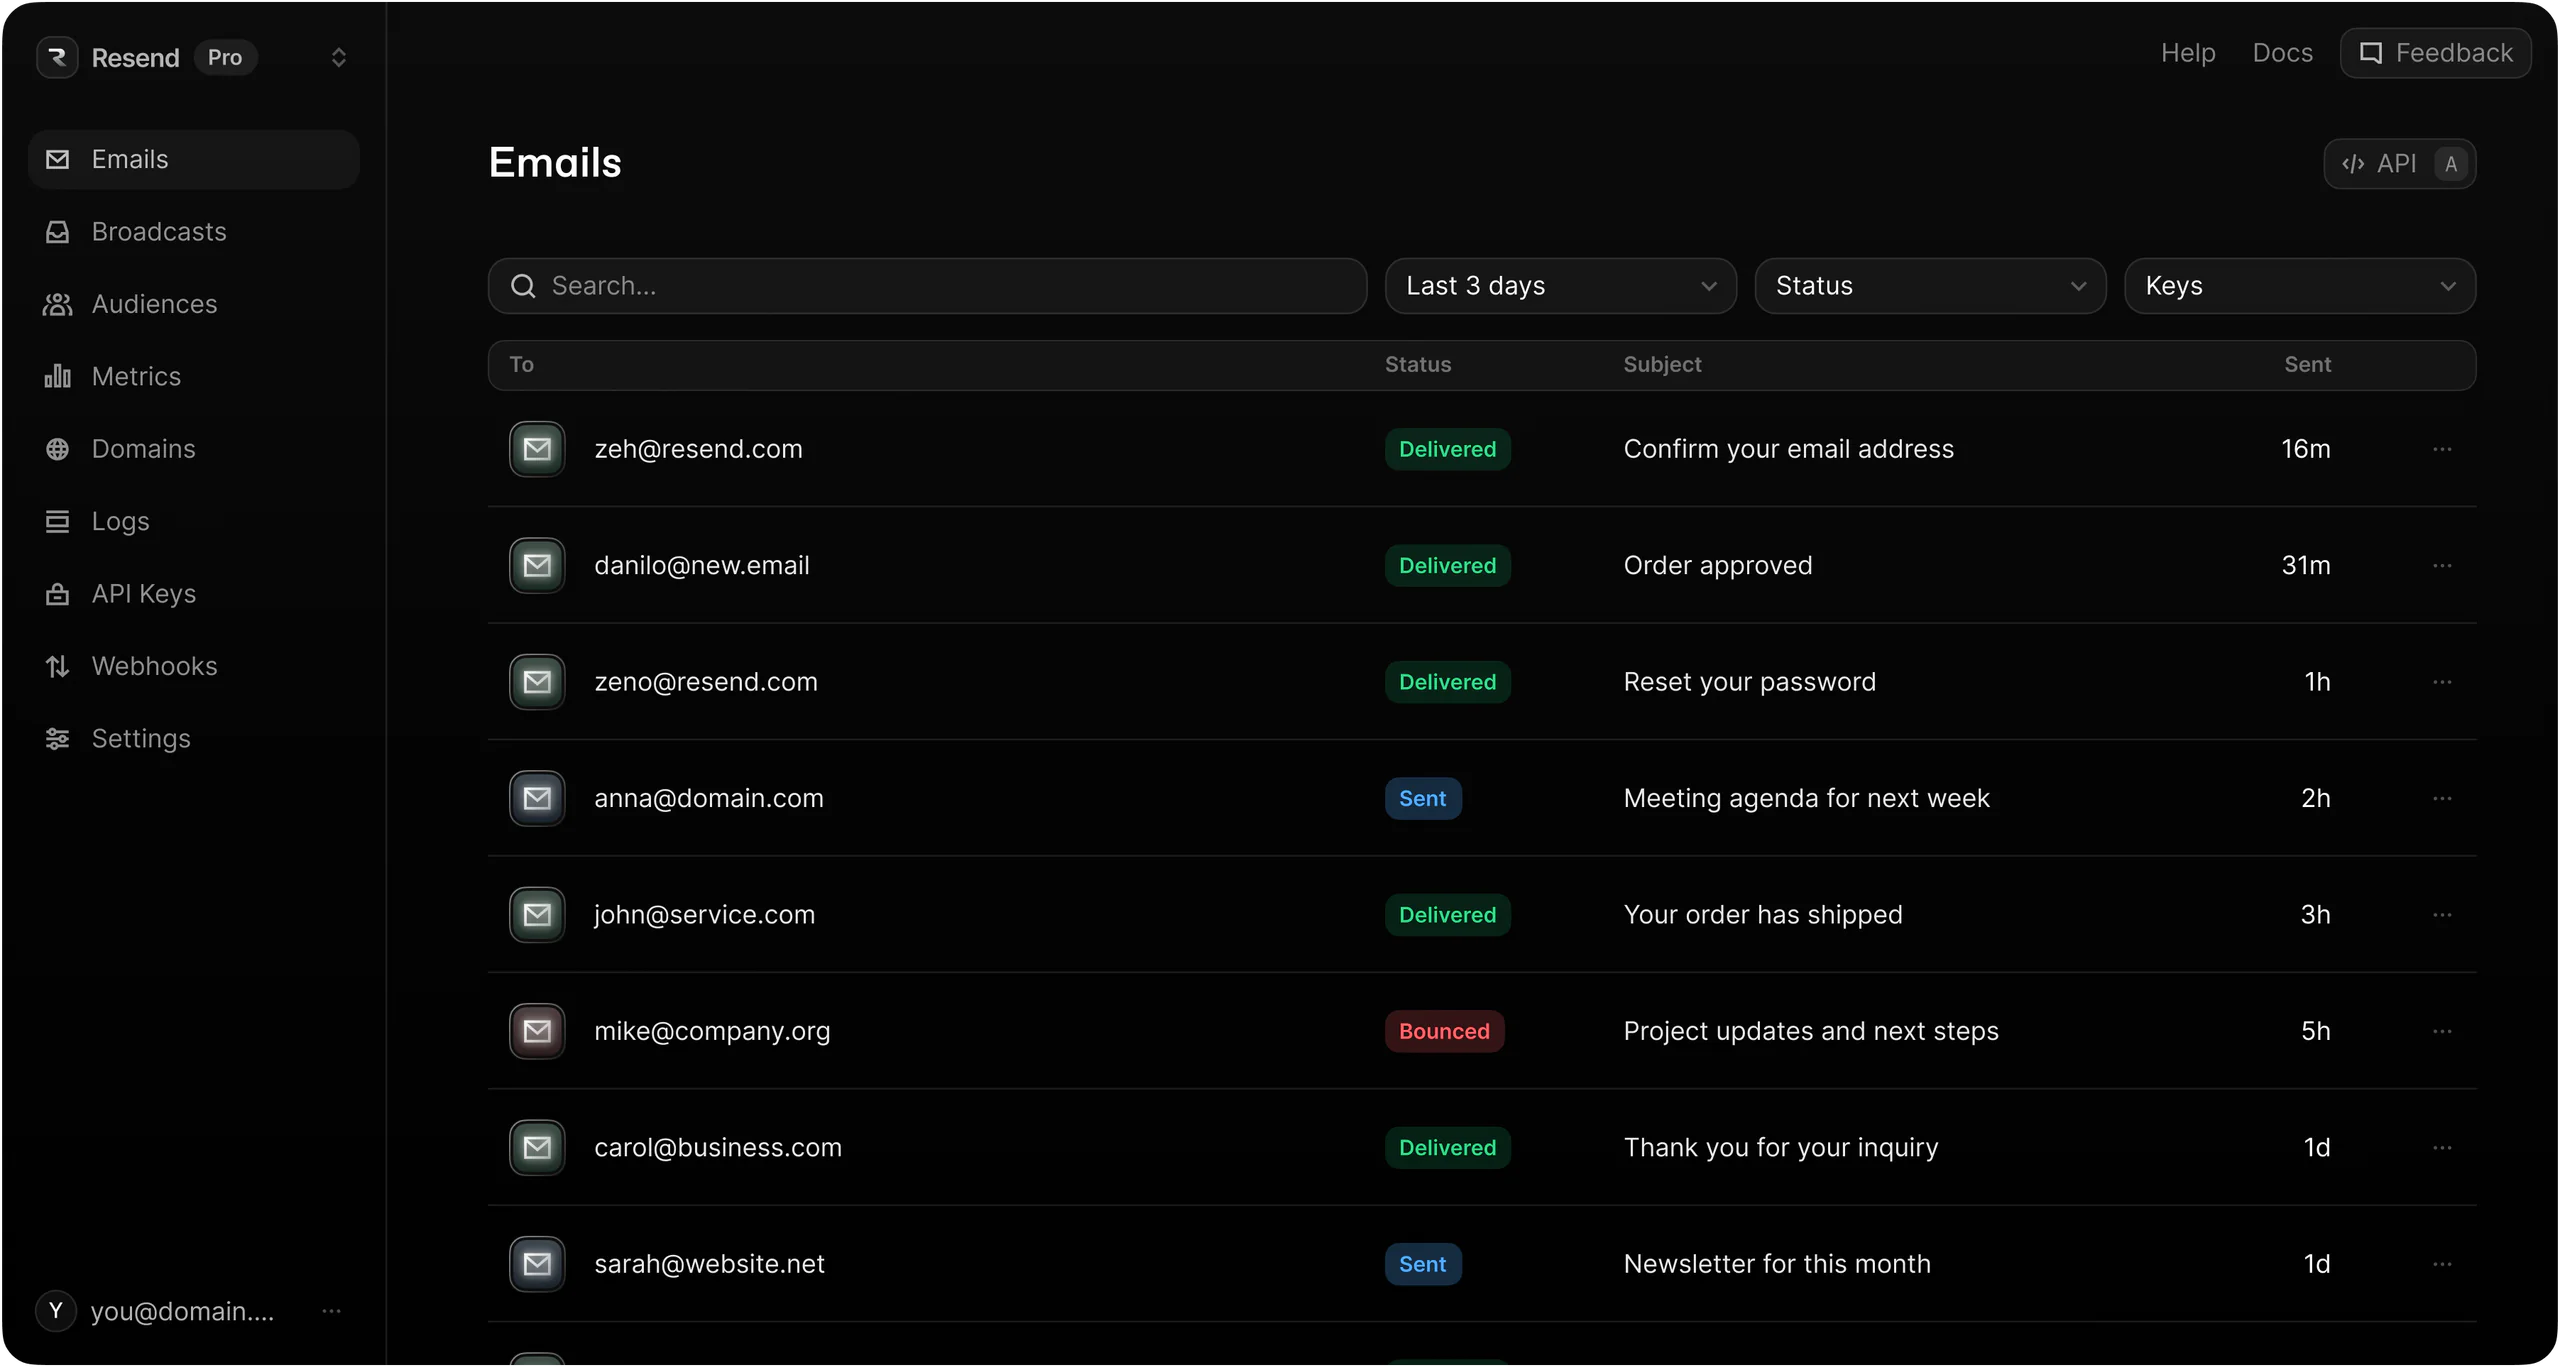The height and width of the screenshot is (1367, 2560).
Task: Click Sent status badge for anna@domain.com
Action: (1422, 798)
